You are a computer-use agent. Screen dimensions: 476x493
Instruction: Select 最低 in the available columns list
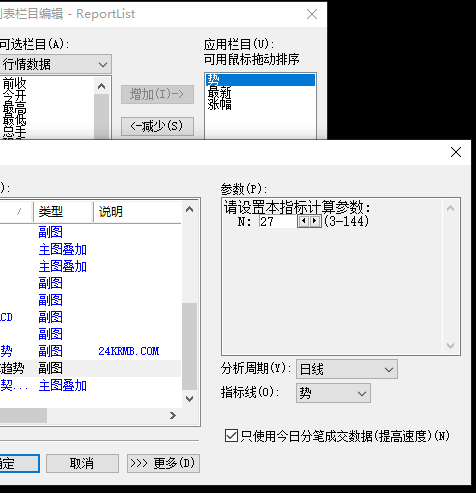coord(14,120)
